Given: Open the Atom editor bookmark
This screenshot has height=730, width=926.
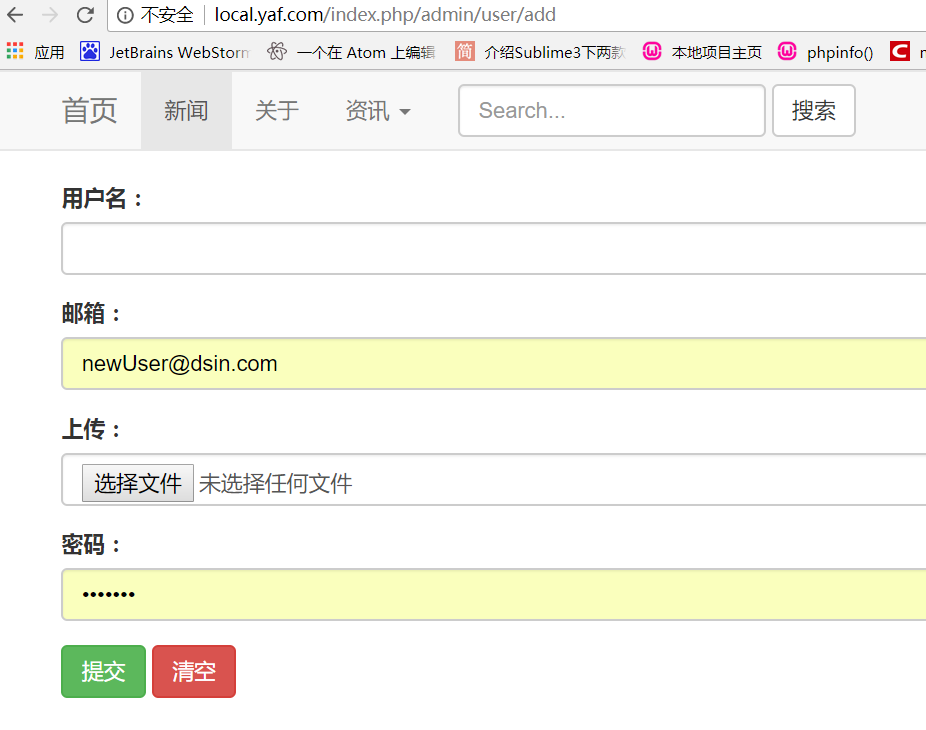Looking at the screenshot, I should point(352,52).
